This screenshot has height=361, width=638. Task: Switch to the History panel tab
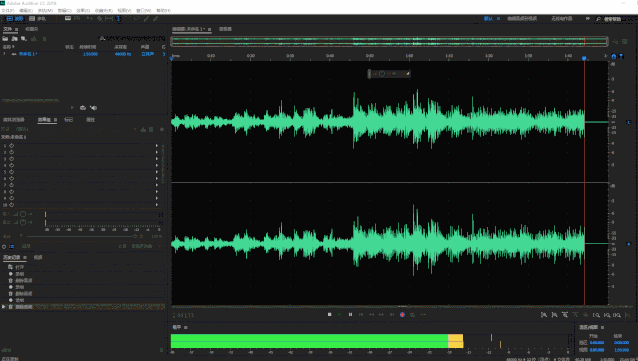coord(12,257)
